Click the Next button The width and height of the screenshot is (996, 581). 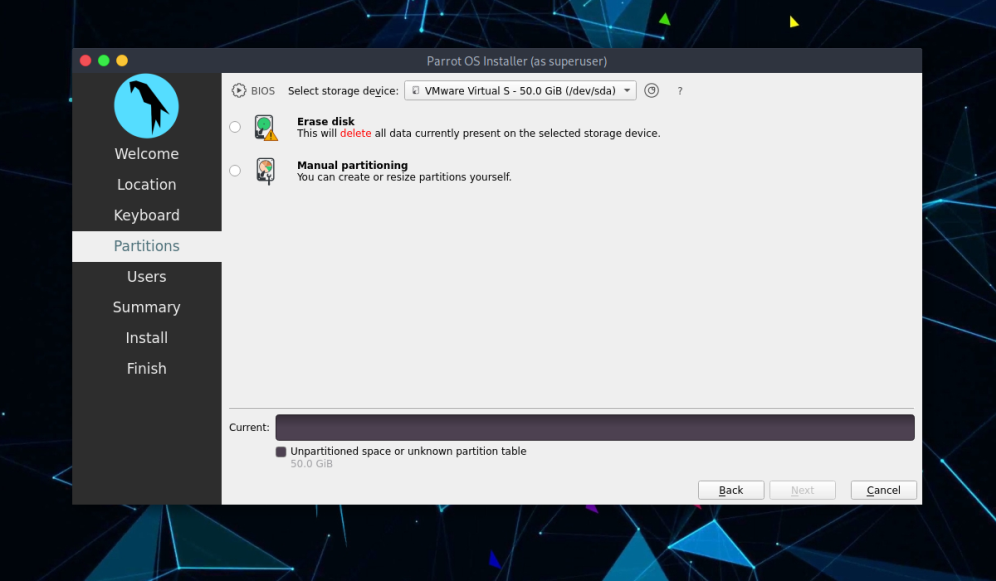(802, 490)
